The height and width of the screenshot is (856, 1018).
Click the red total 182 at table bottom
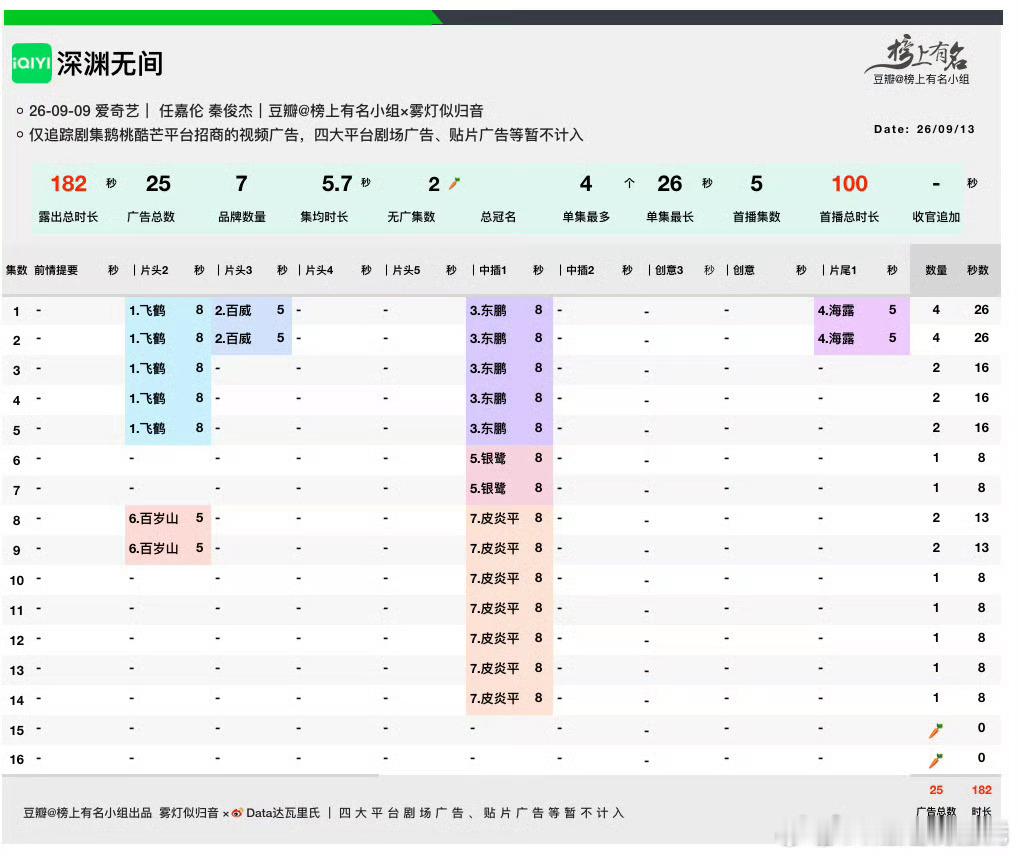(981, 790)
